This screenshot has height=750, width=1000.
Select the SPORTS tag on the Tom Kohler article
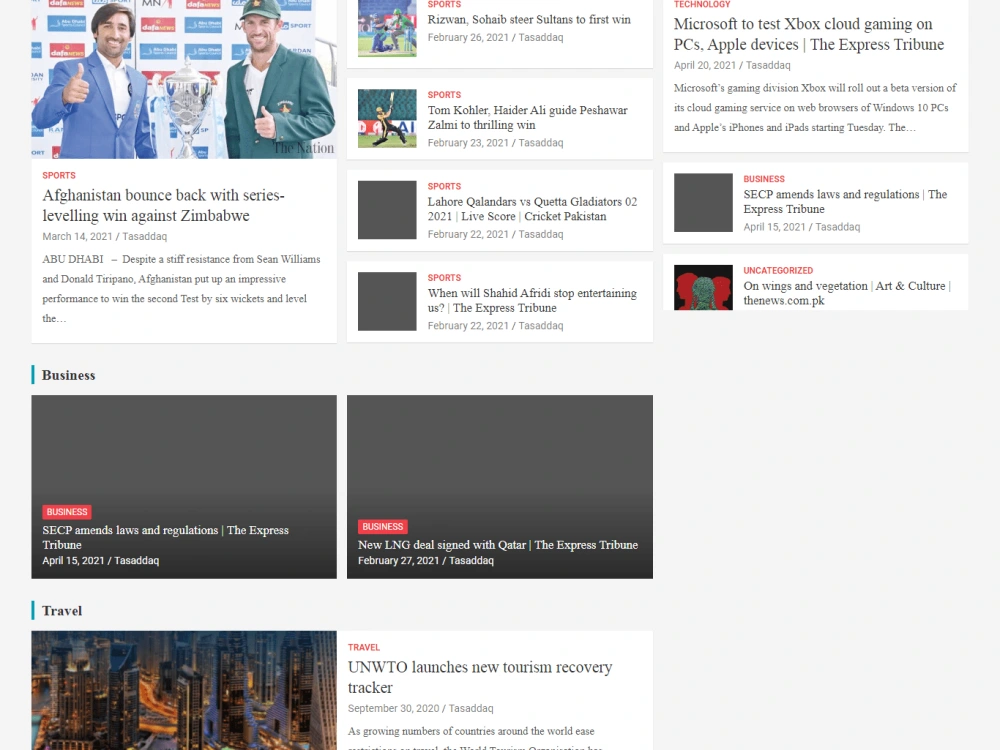444,94
